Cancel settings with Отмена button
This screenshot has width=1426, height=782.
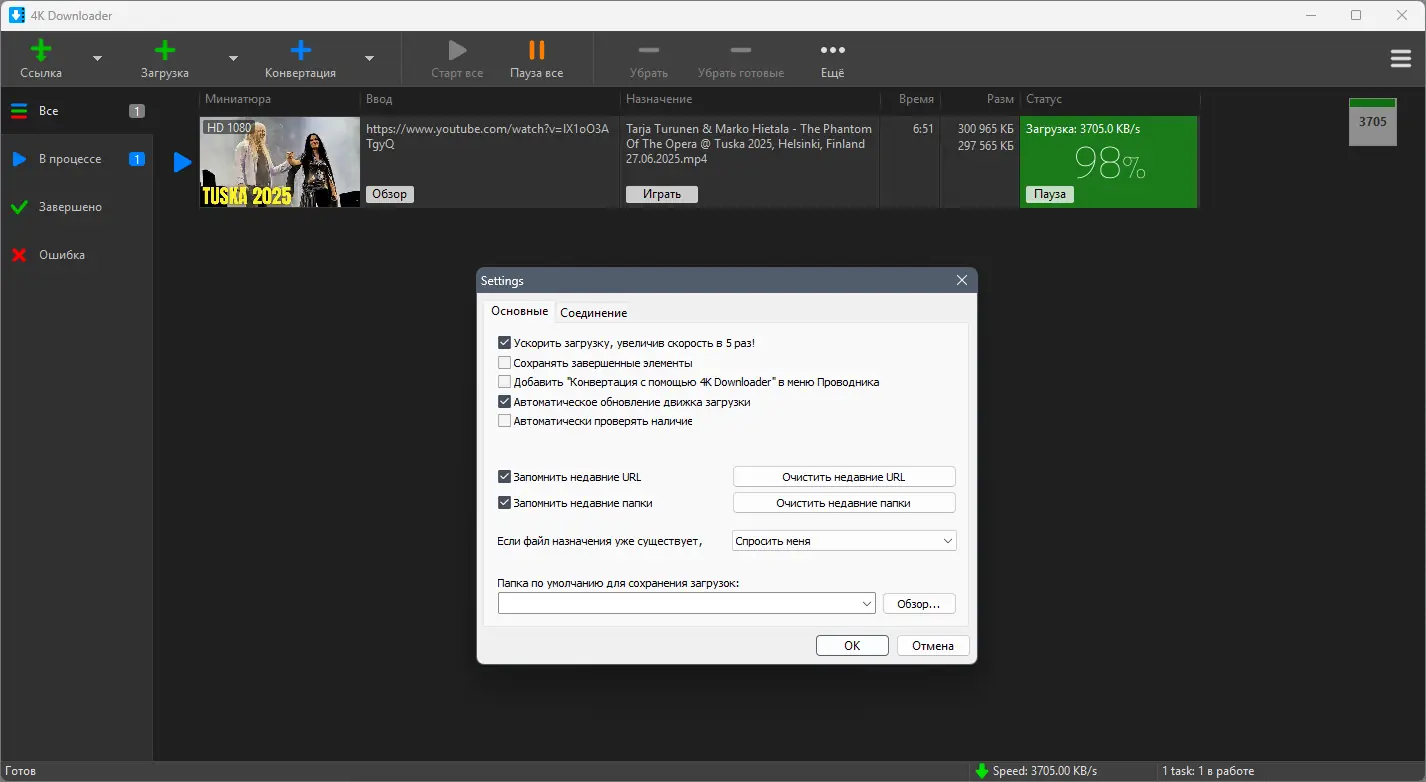click(933, 646)
